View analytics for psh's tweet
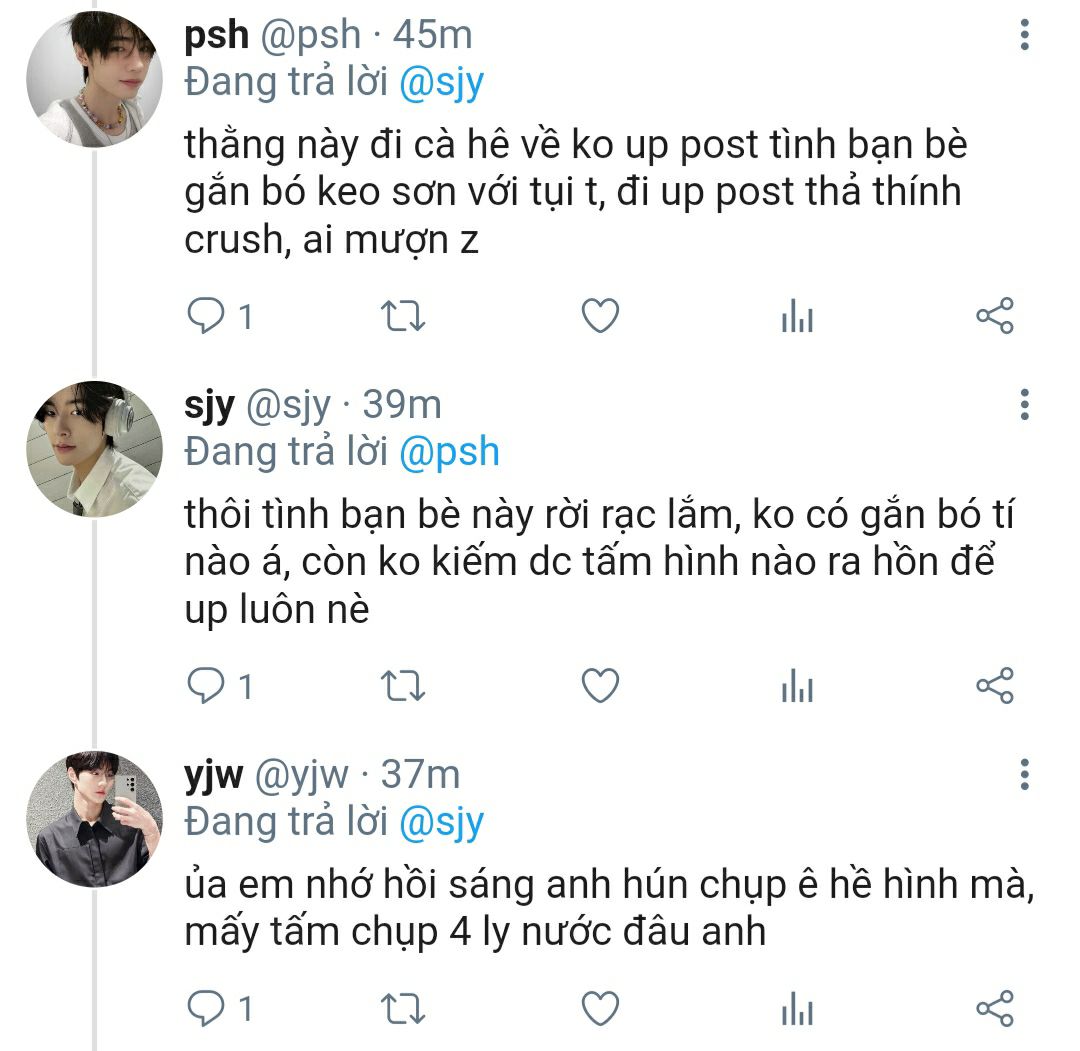Viewport: 1080px width, 1051px height. click(x=797, y=317)
